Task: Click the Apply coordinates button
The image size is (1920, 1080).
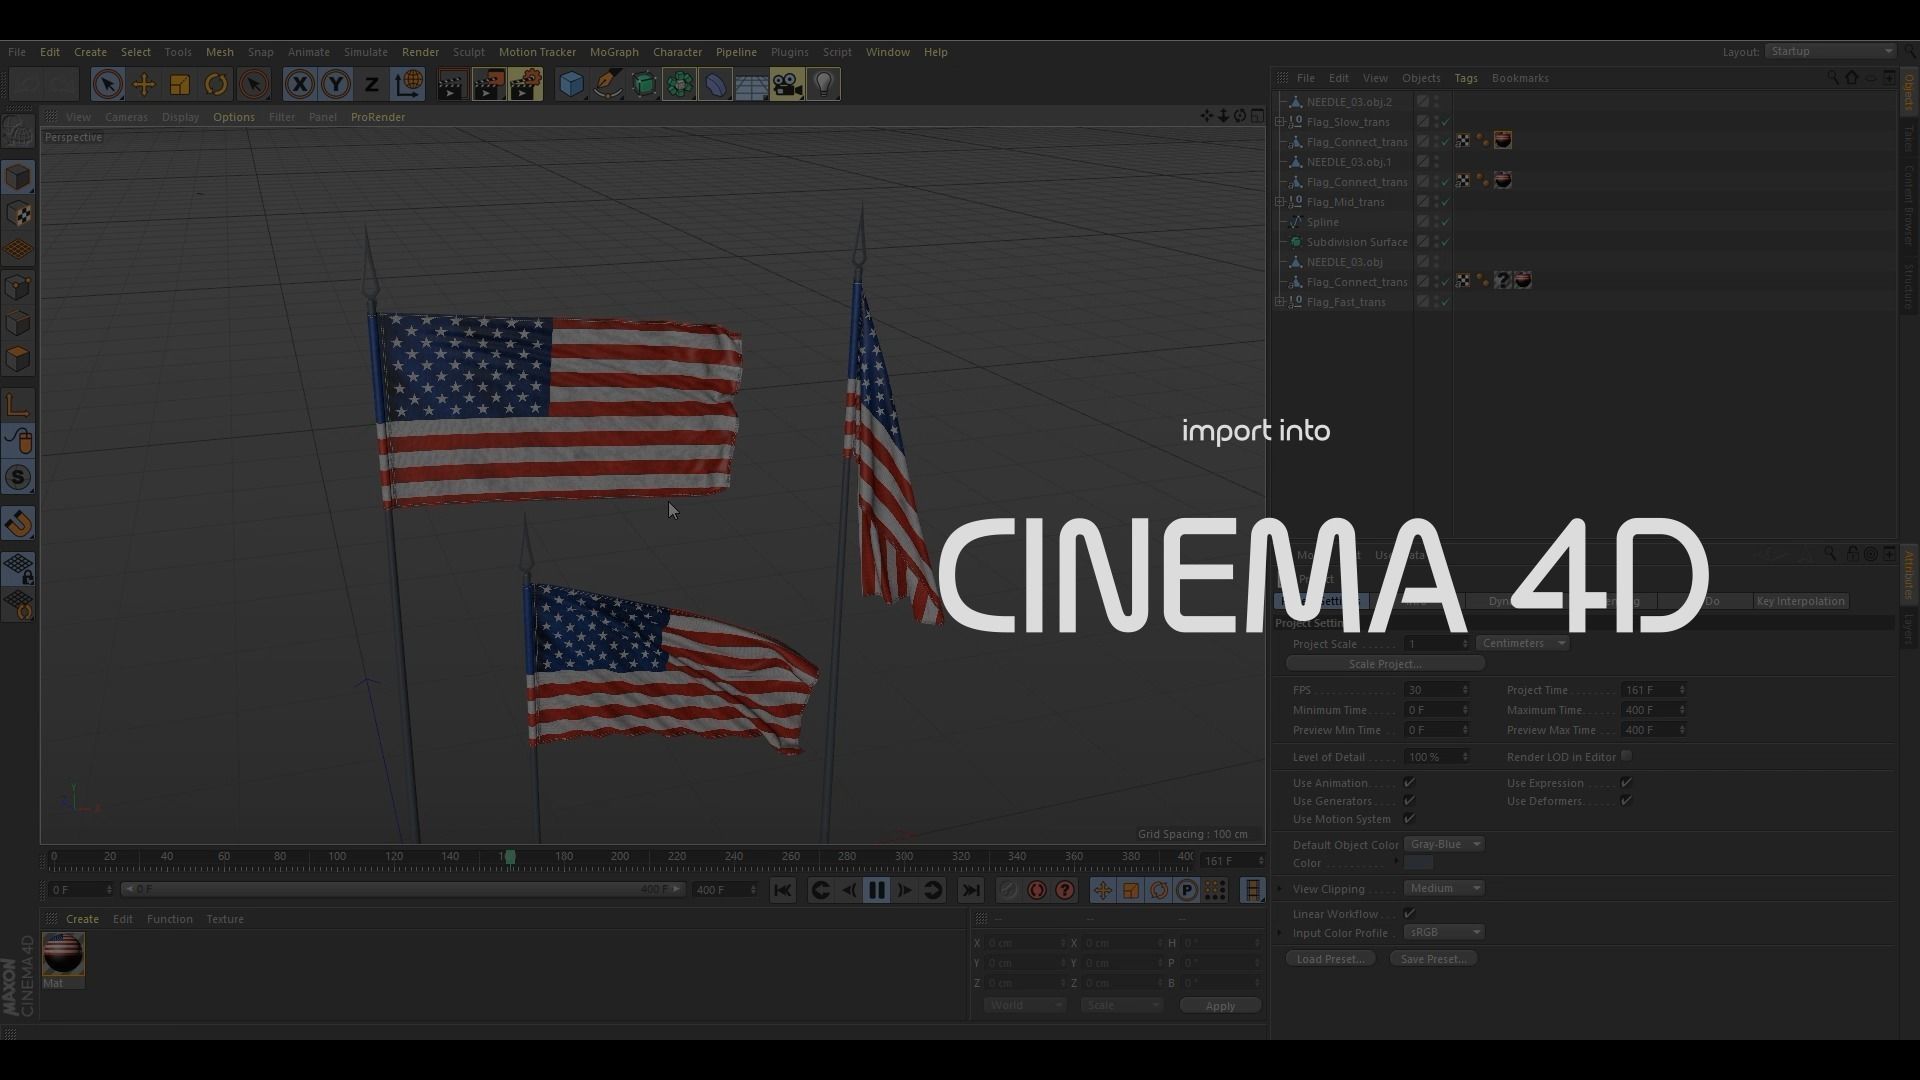Action: click(1220, 1006)
